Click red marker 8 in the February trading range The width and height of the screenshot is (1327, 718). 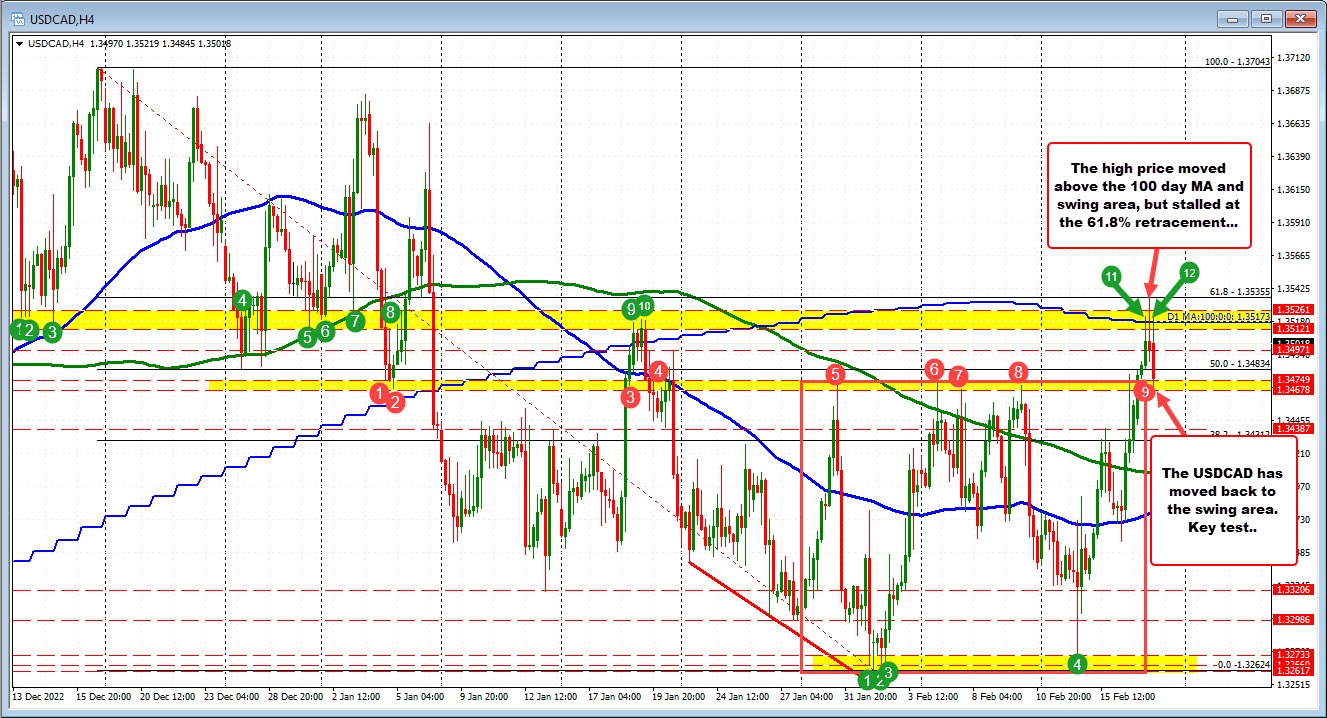point(1018,373)
